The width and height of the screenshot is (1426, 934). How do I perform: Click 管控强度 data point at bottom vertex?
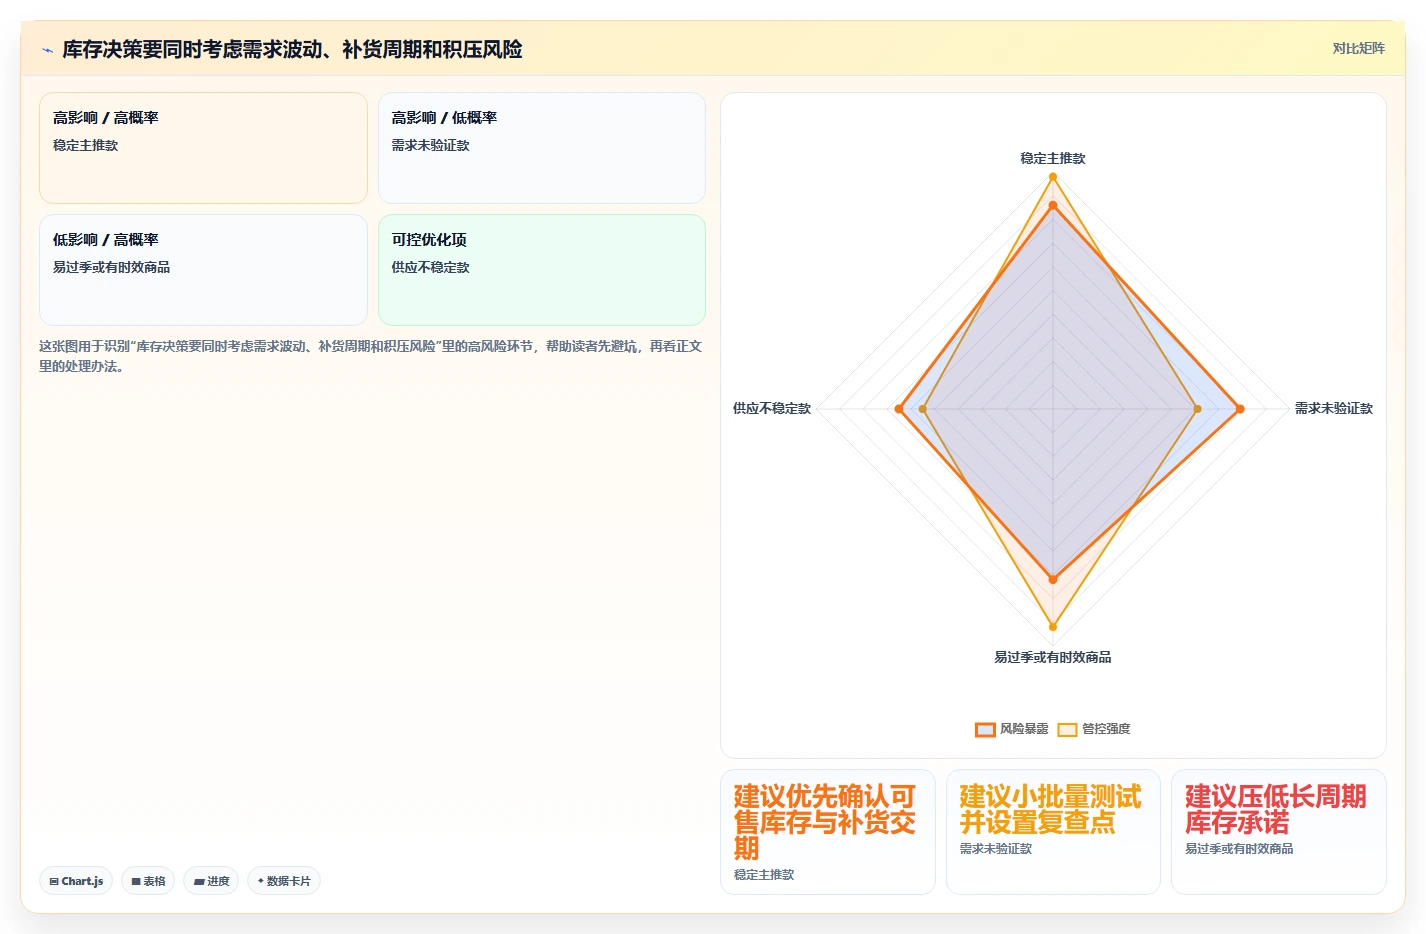click(x=1052, y=627)
